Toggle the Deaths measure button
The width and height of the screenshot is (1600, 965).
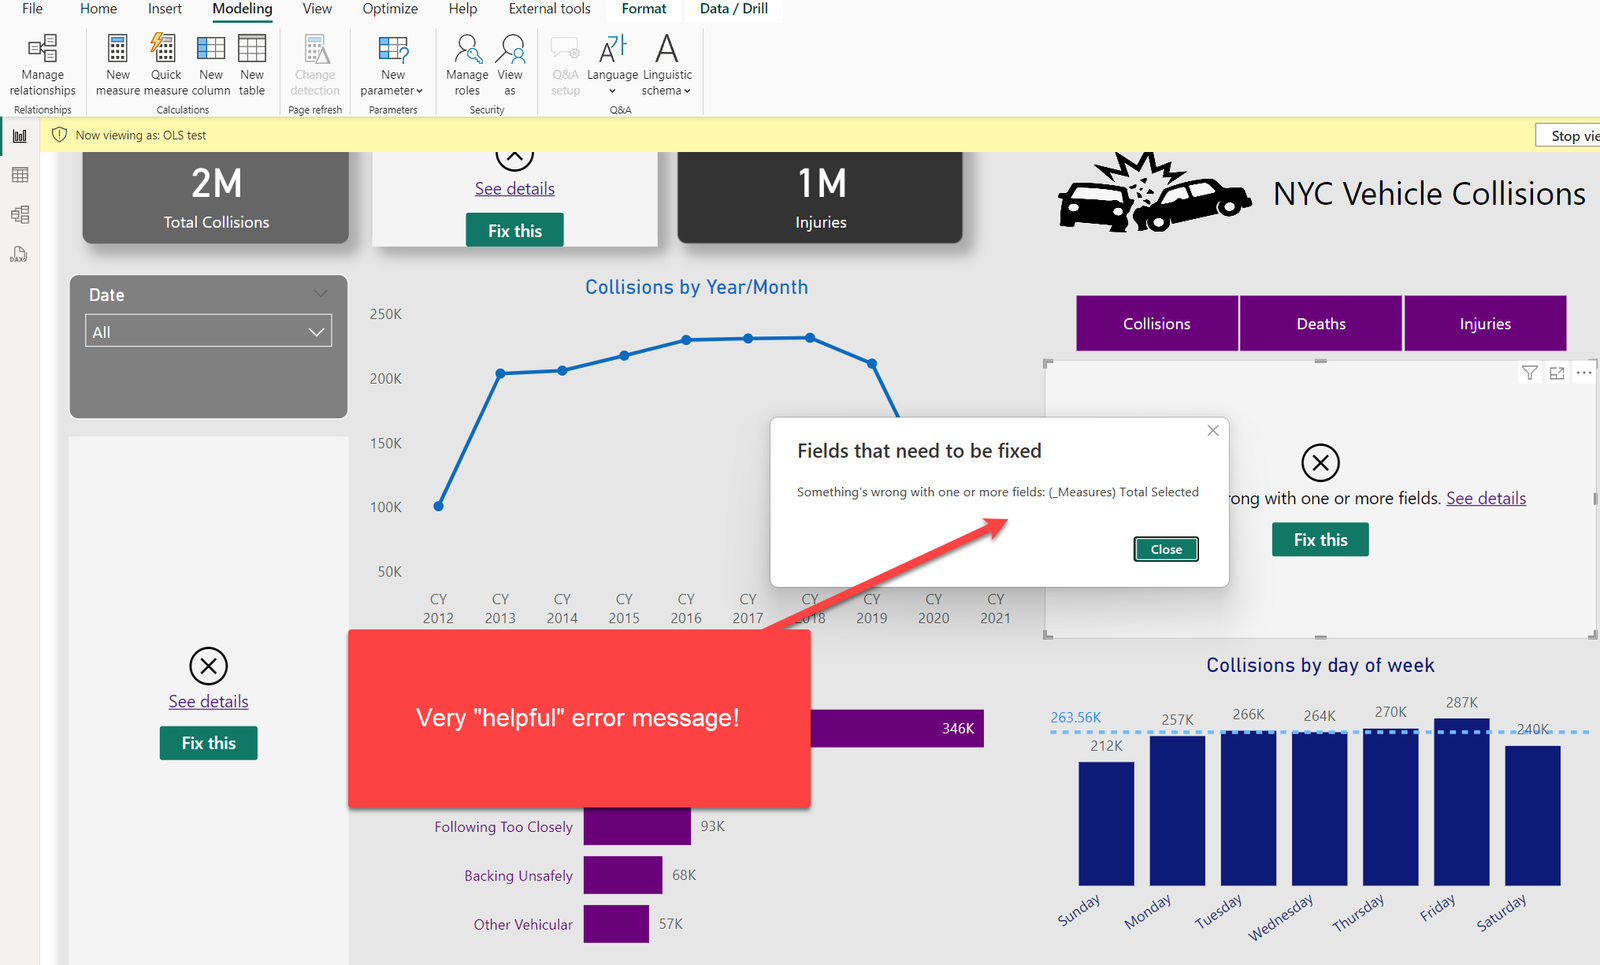coord(1320,324)
